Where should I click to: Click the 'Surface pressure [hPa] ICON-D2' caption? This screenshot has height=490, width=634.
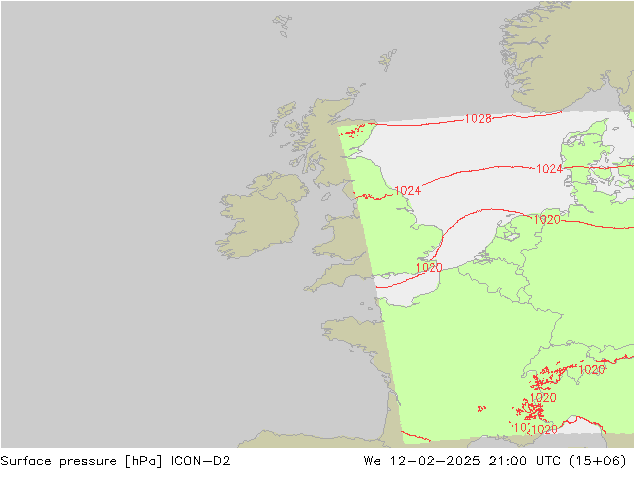(x=115, y=461)
